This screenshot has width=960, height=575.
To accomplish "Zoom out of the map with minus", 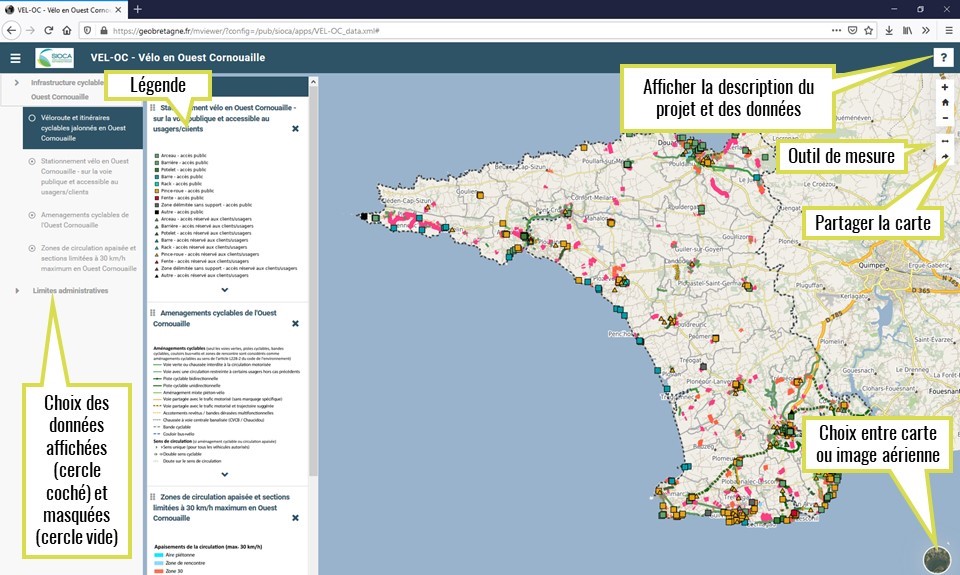I will pos(945,118).
